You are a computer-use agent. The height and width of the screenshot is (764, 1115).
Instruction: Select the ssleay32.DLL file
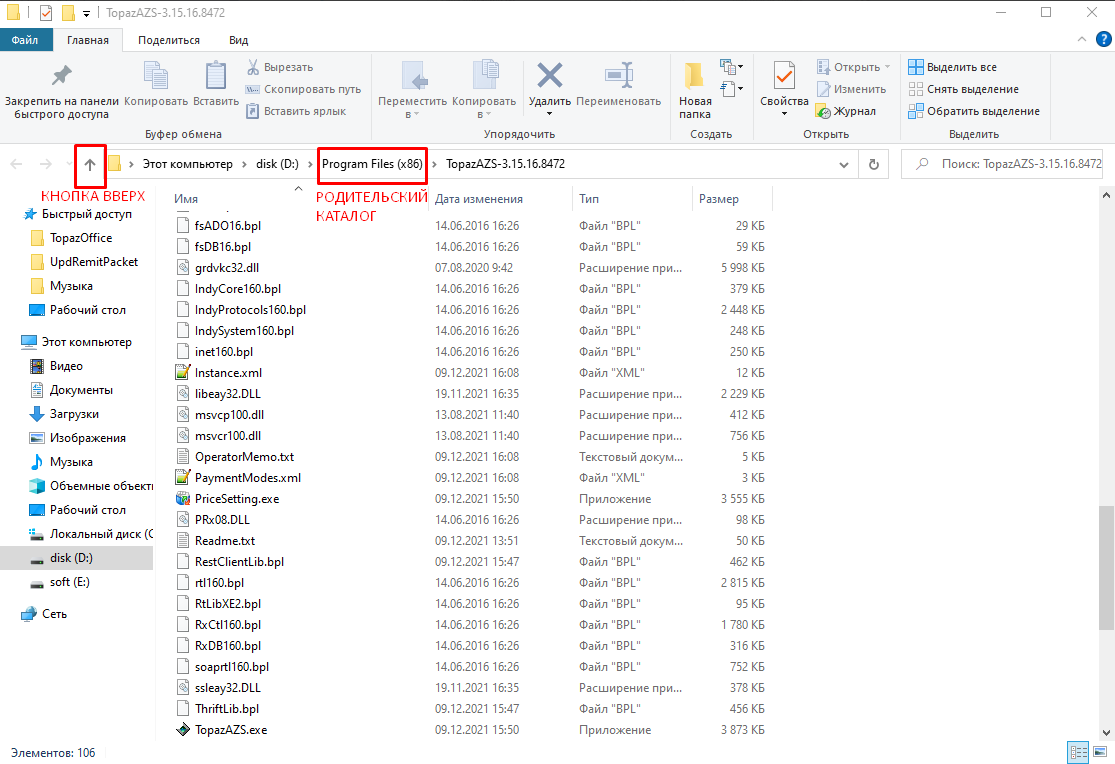228,688
